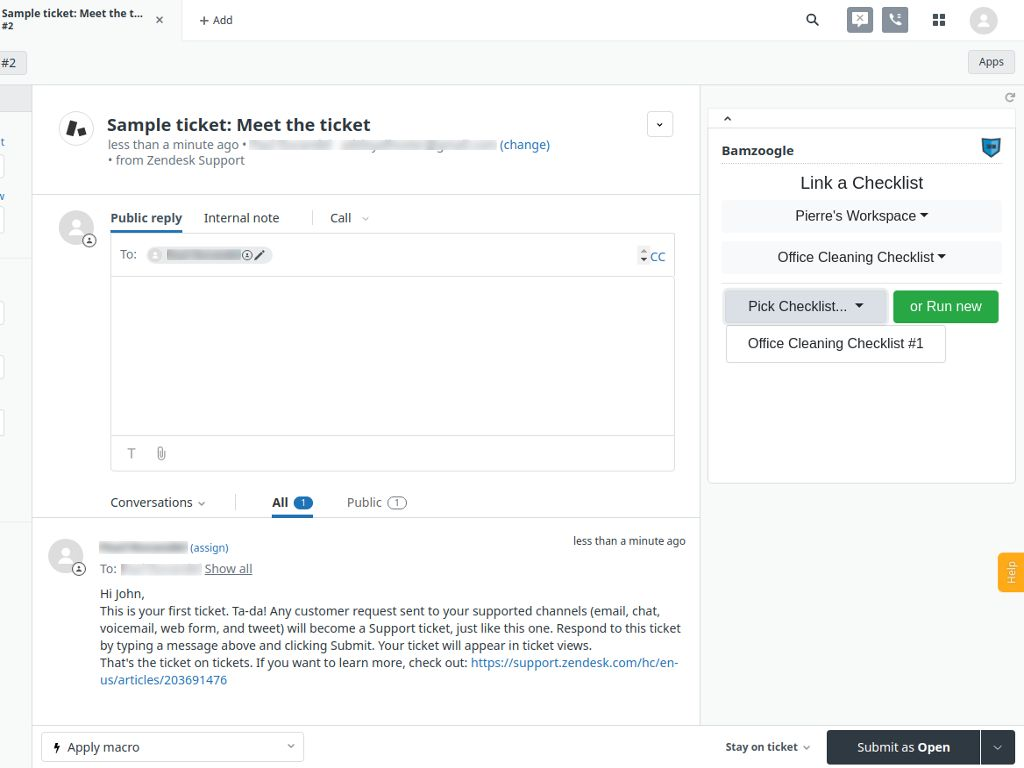Collapse the Bamzoogle app panel
Screen dimensions: 1024x768
tap(727, 119)
